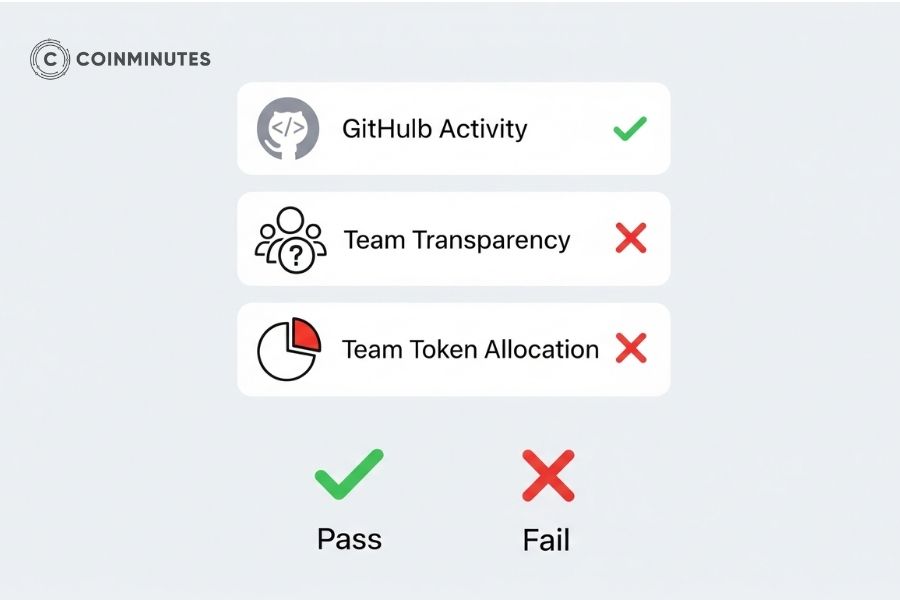Click the pie chart allocation icon
The height and width of the screenshot is (600, 900).
[x=289, y=349]
